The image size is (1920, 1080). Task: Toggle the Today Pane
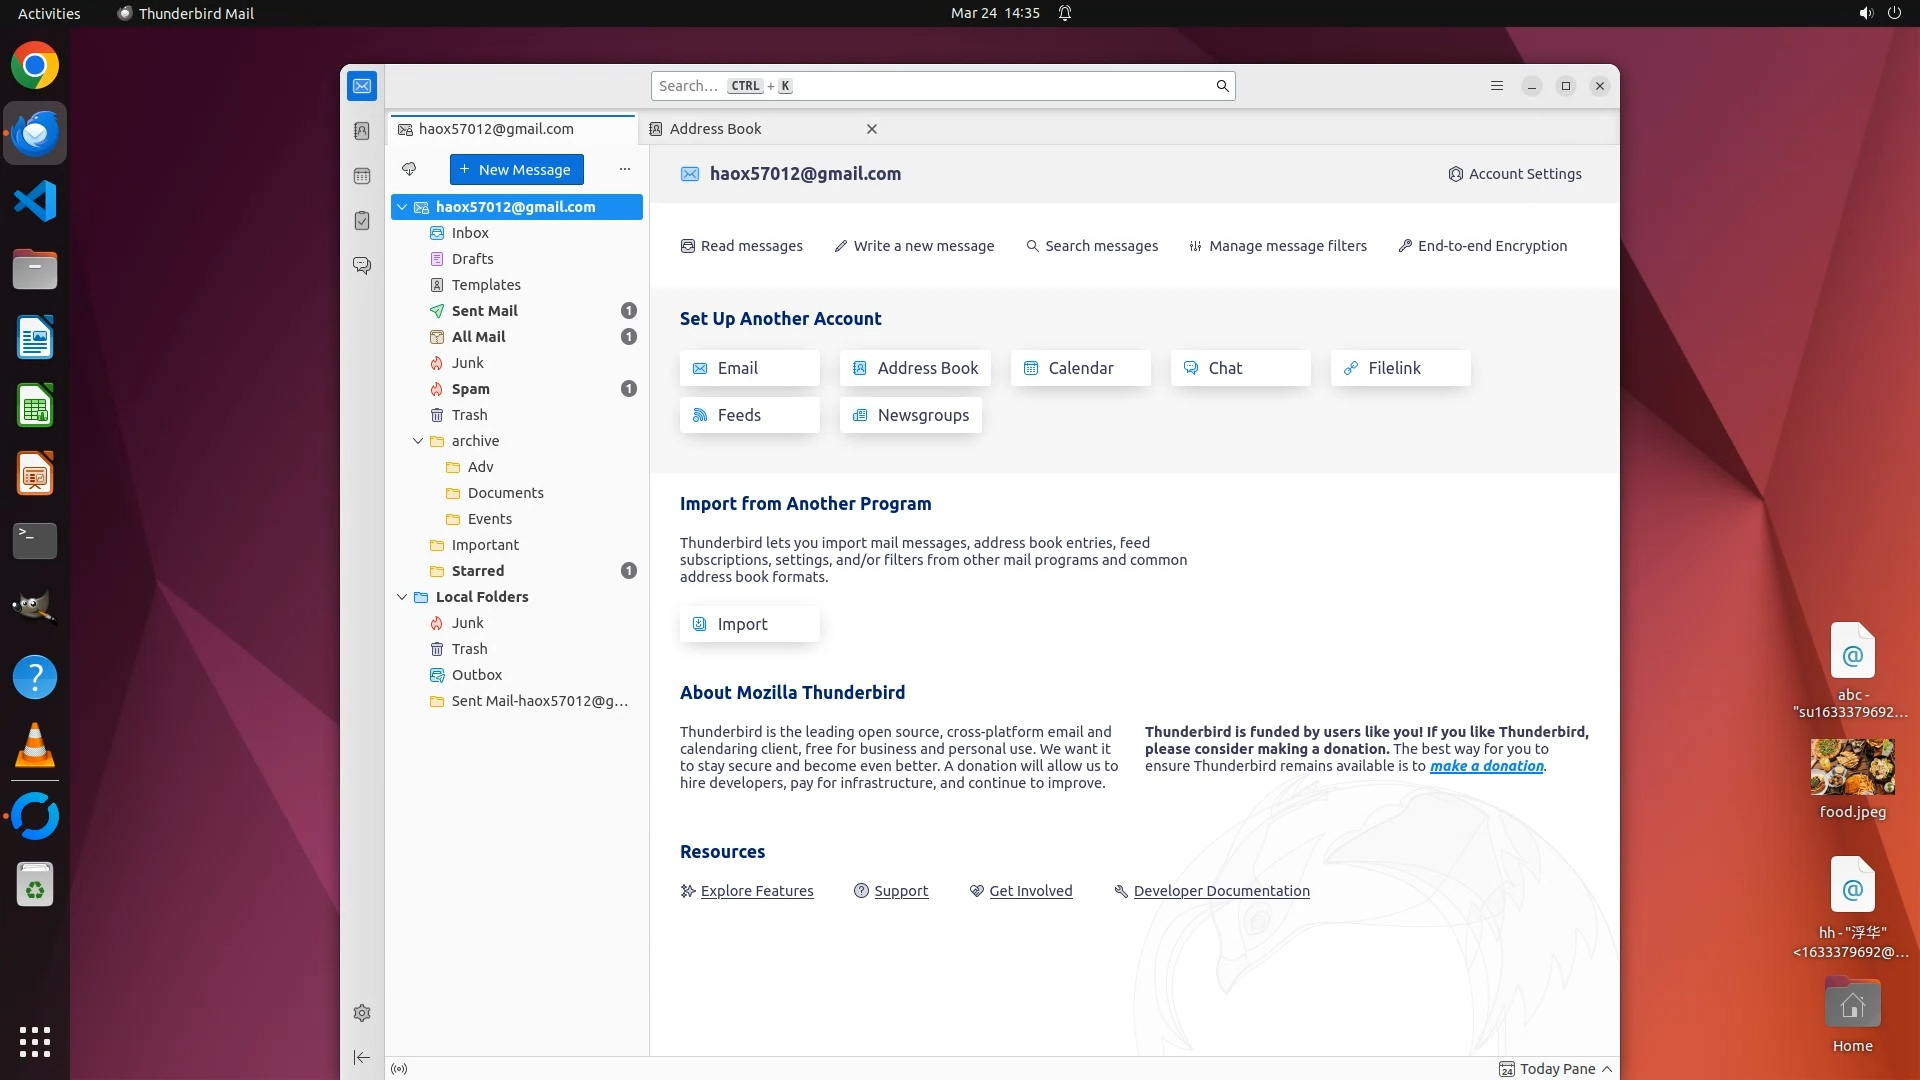(x=1556, y=1069)
